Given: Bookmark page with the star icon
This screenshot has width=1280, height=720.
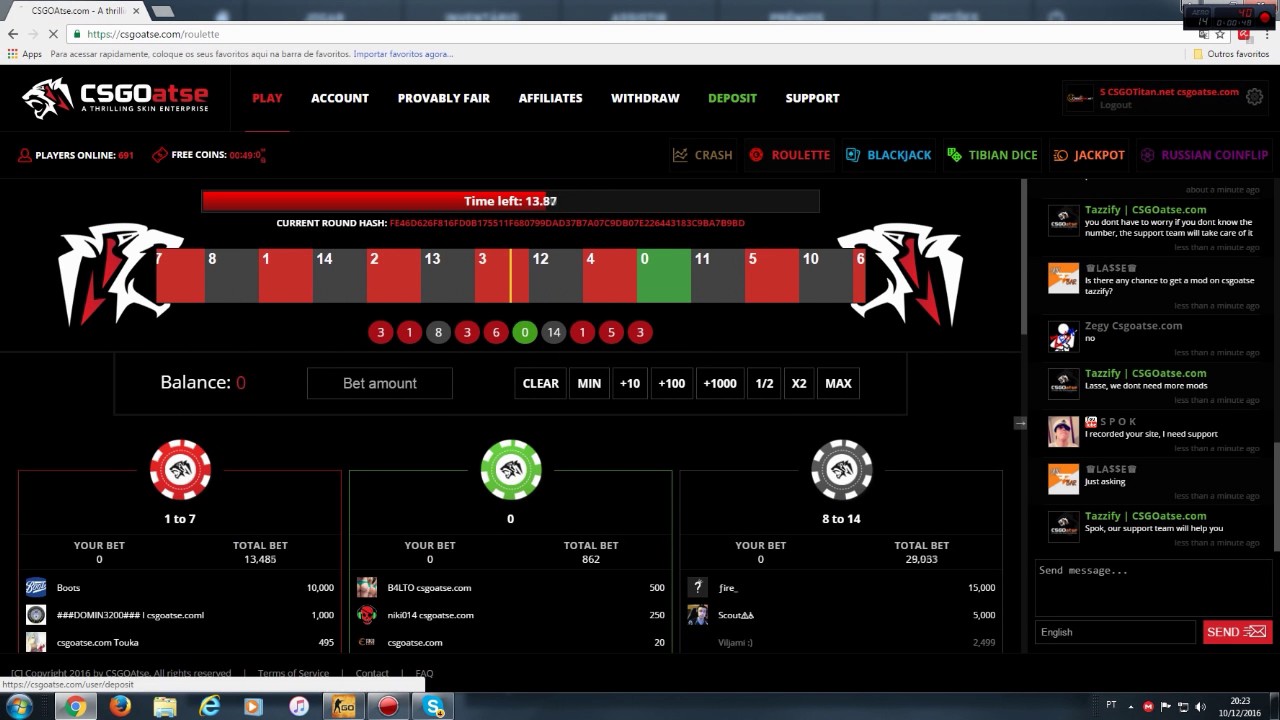Looking at the screenshot, I should point(1220,34).
